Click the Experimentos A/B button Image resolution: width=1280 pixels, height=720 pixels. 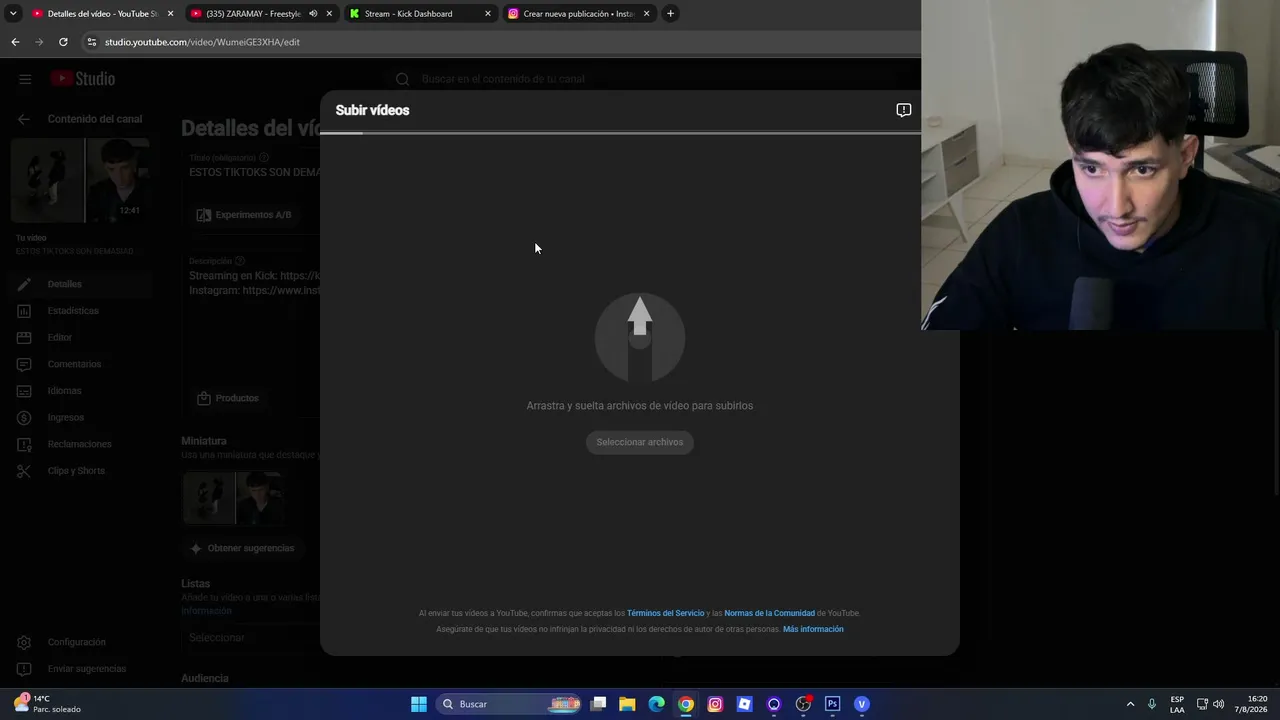tap(244, 215)
